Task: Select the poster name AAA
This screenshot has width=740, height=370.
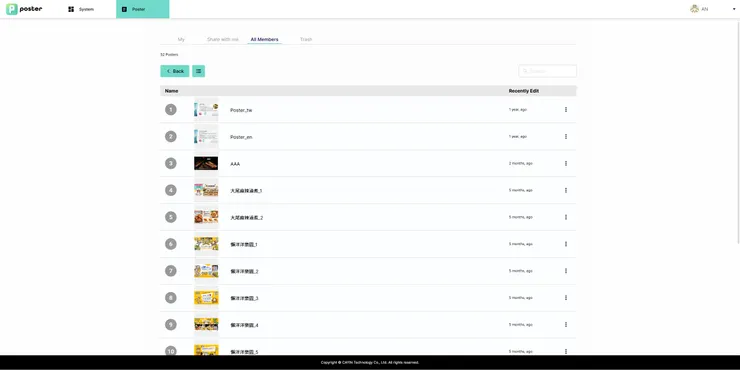Action: [x=235, y=164]
